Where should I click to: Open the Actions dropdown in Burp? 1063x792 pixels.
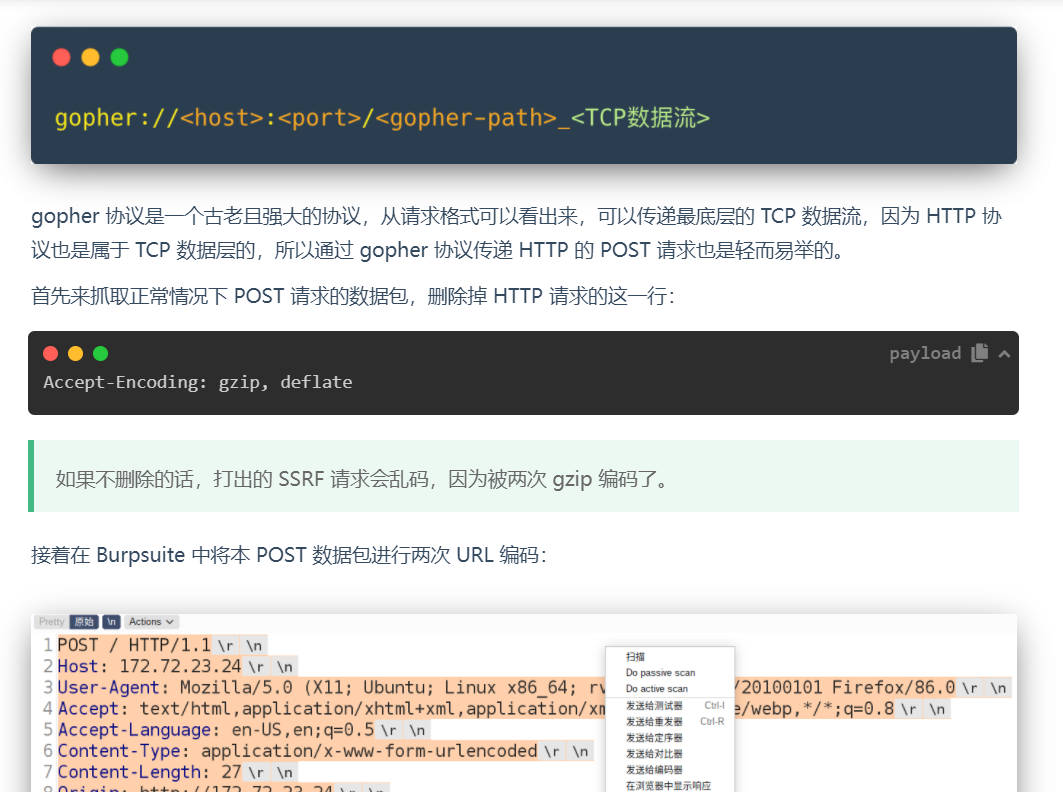(x=152, y=622)
